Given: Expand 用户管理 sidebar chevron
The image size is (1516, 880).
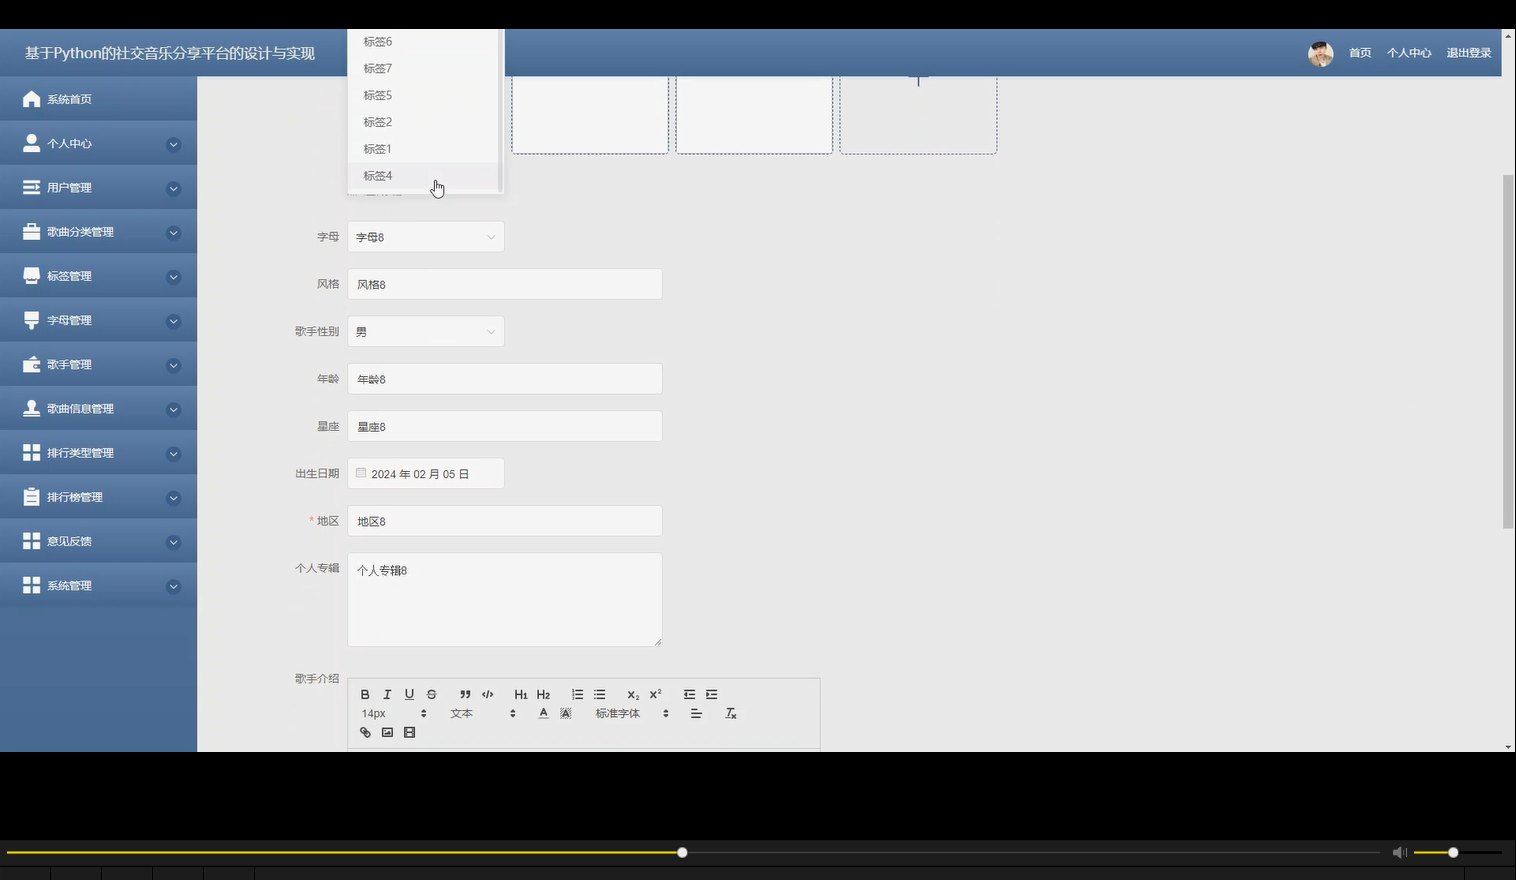Looking at the screenshot, I should click(x=173, y=188).
